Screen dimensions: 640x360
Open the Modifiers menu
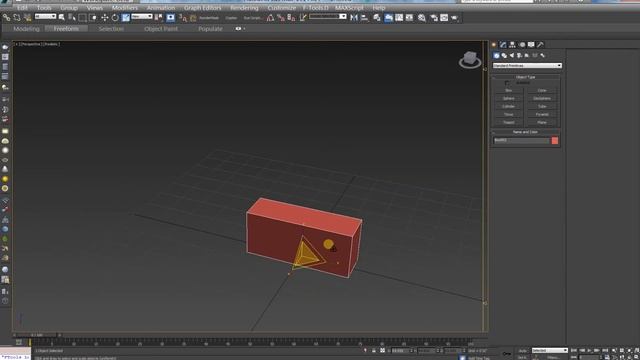[125, 7]
